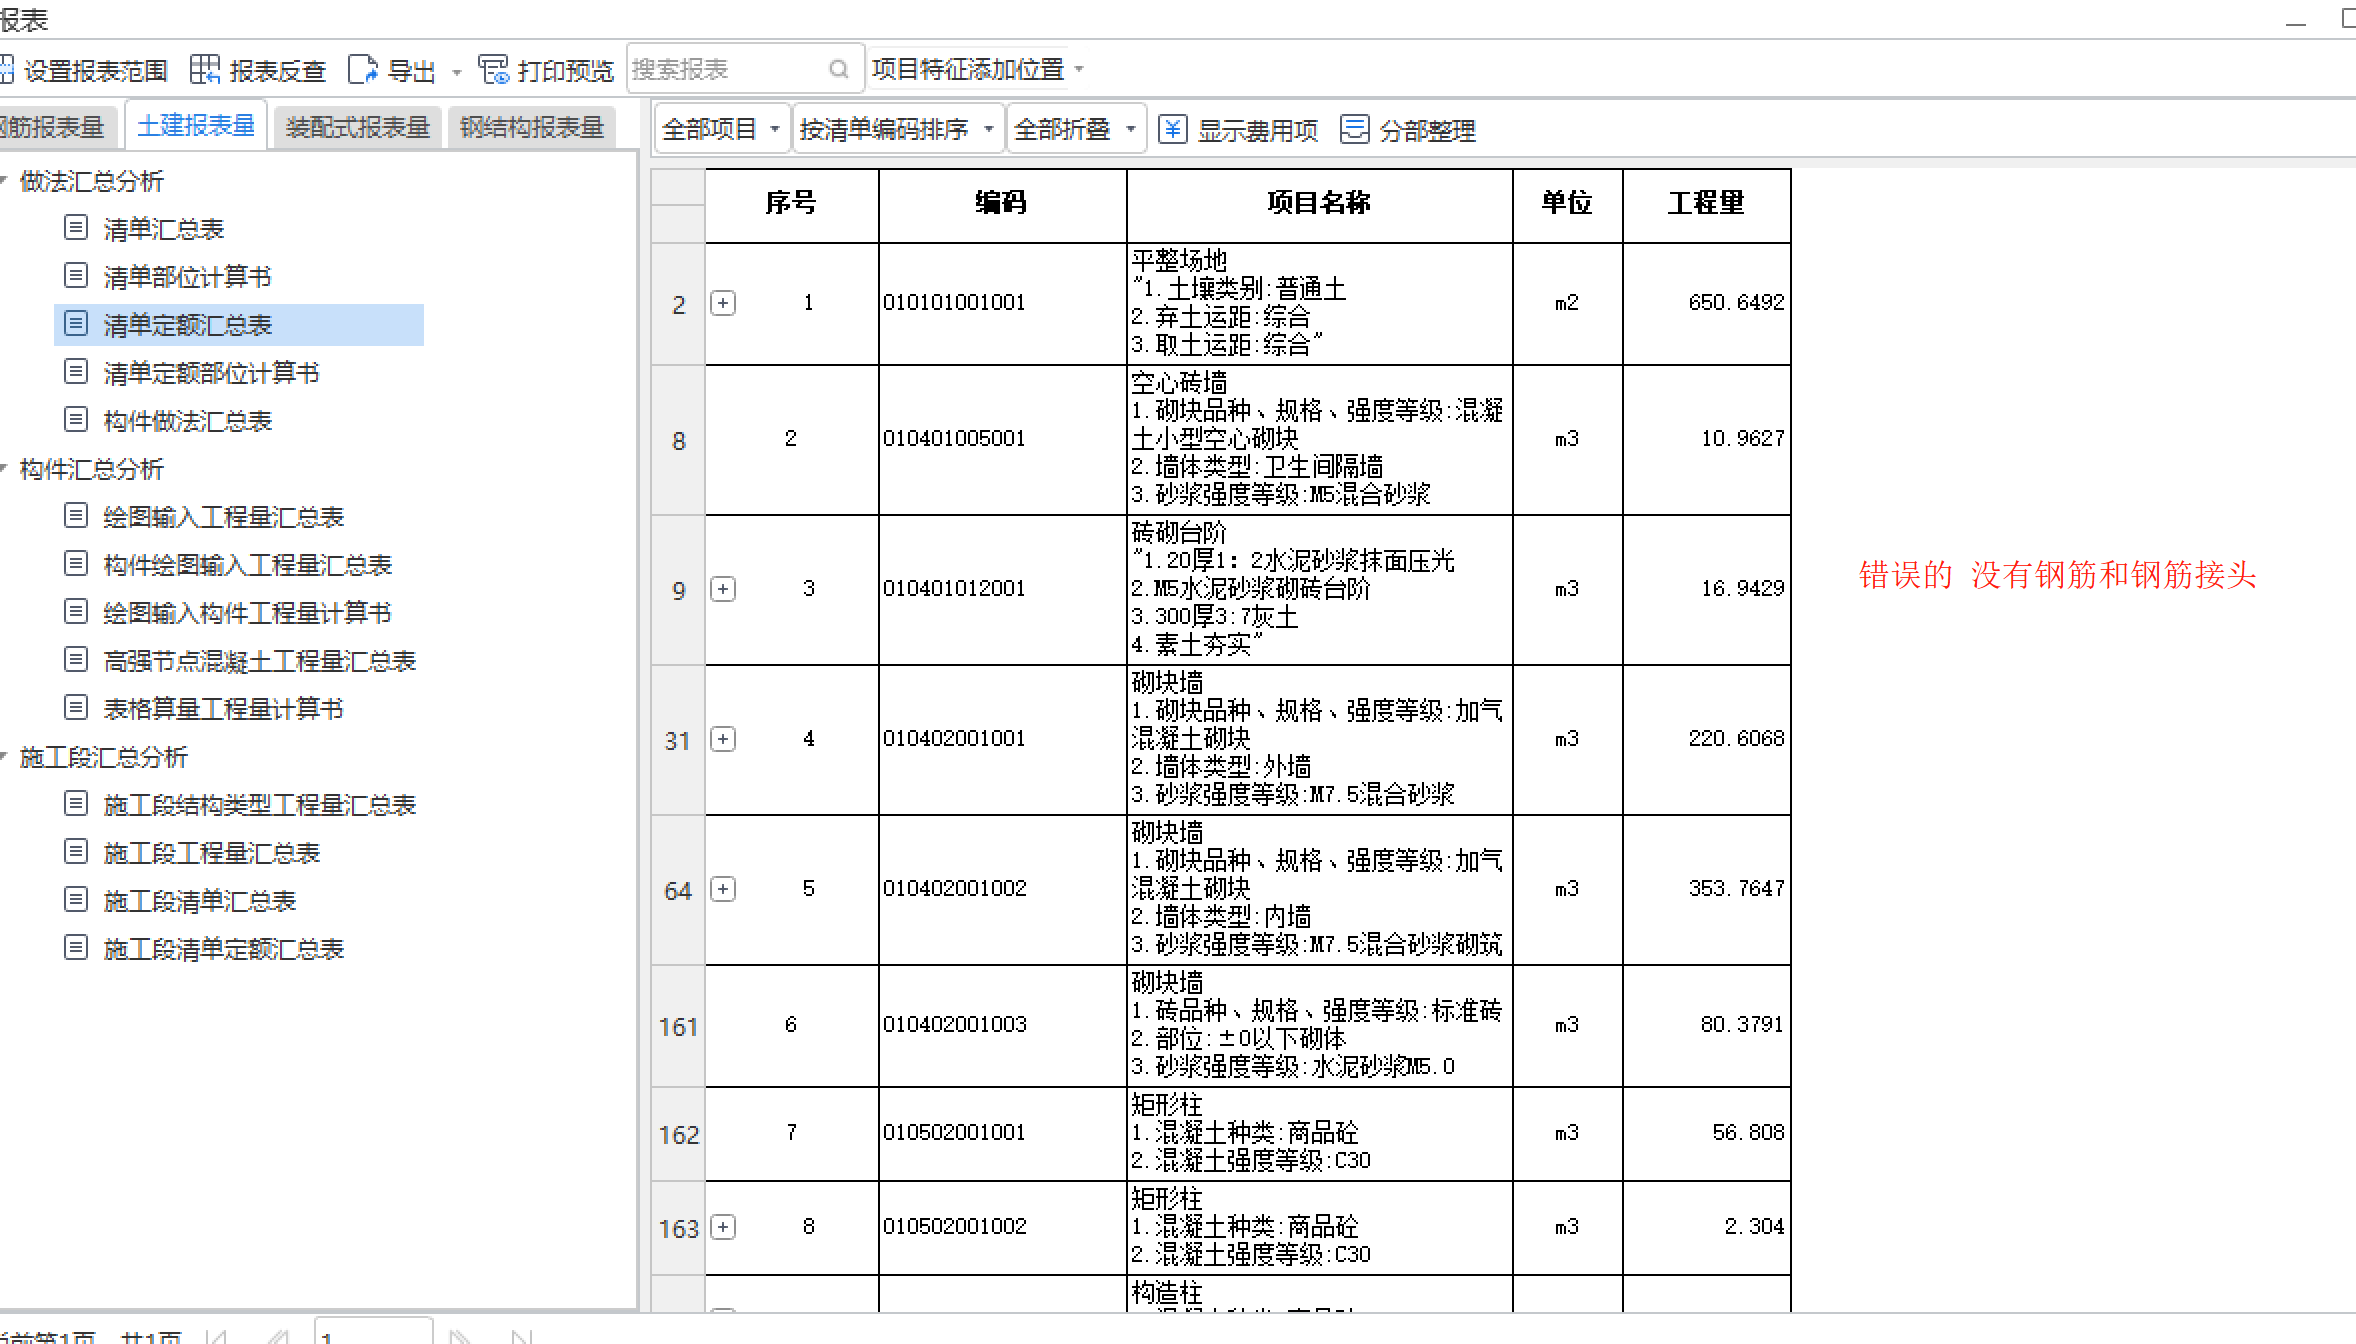Click row header number 161

(x=678, y=1027)
